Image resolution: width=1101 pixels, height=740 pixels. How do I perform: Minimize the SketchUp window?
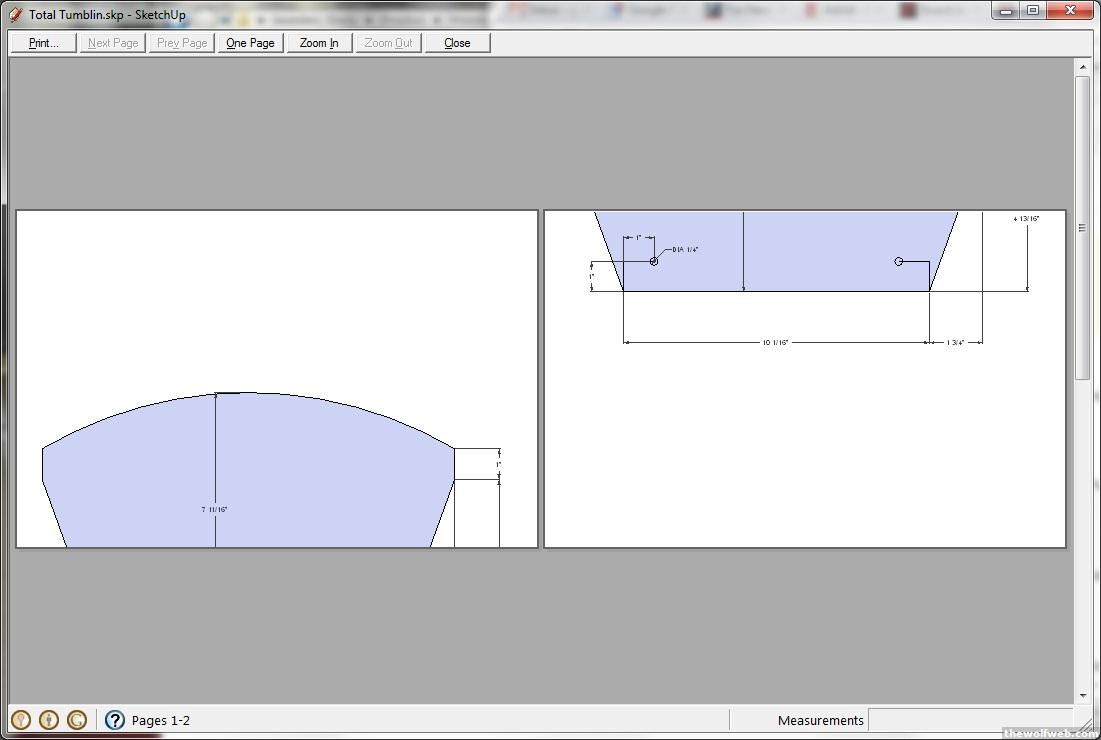click(1008, 10)
